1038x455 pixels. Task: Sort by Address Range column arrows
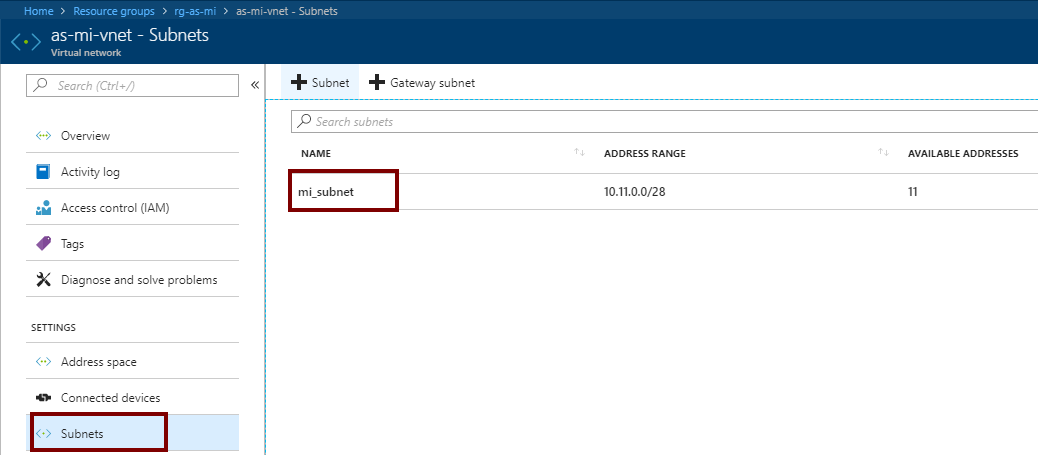coord(883,153)
